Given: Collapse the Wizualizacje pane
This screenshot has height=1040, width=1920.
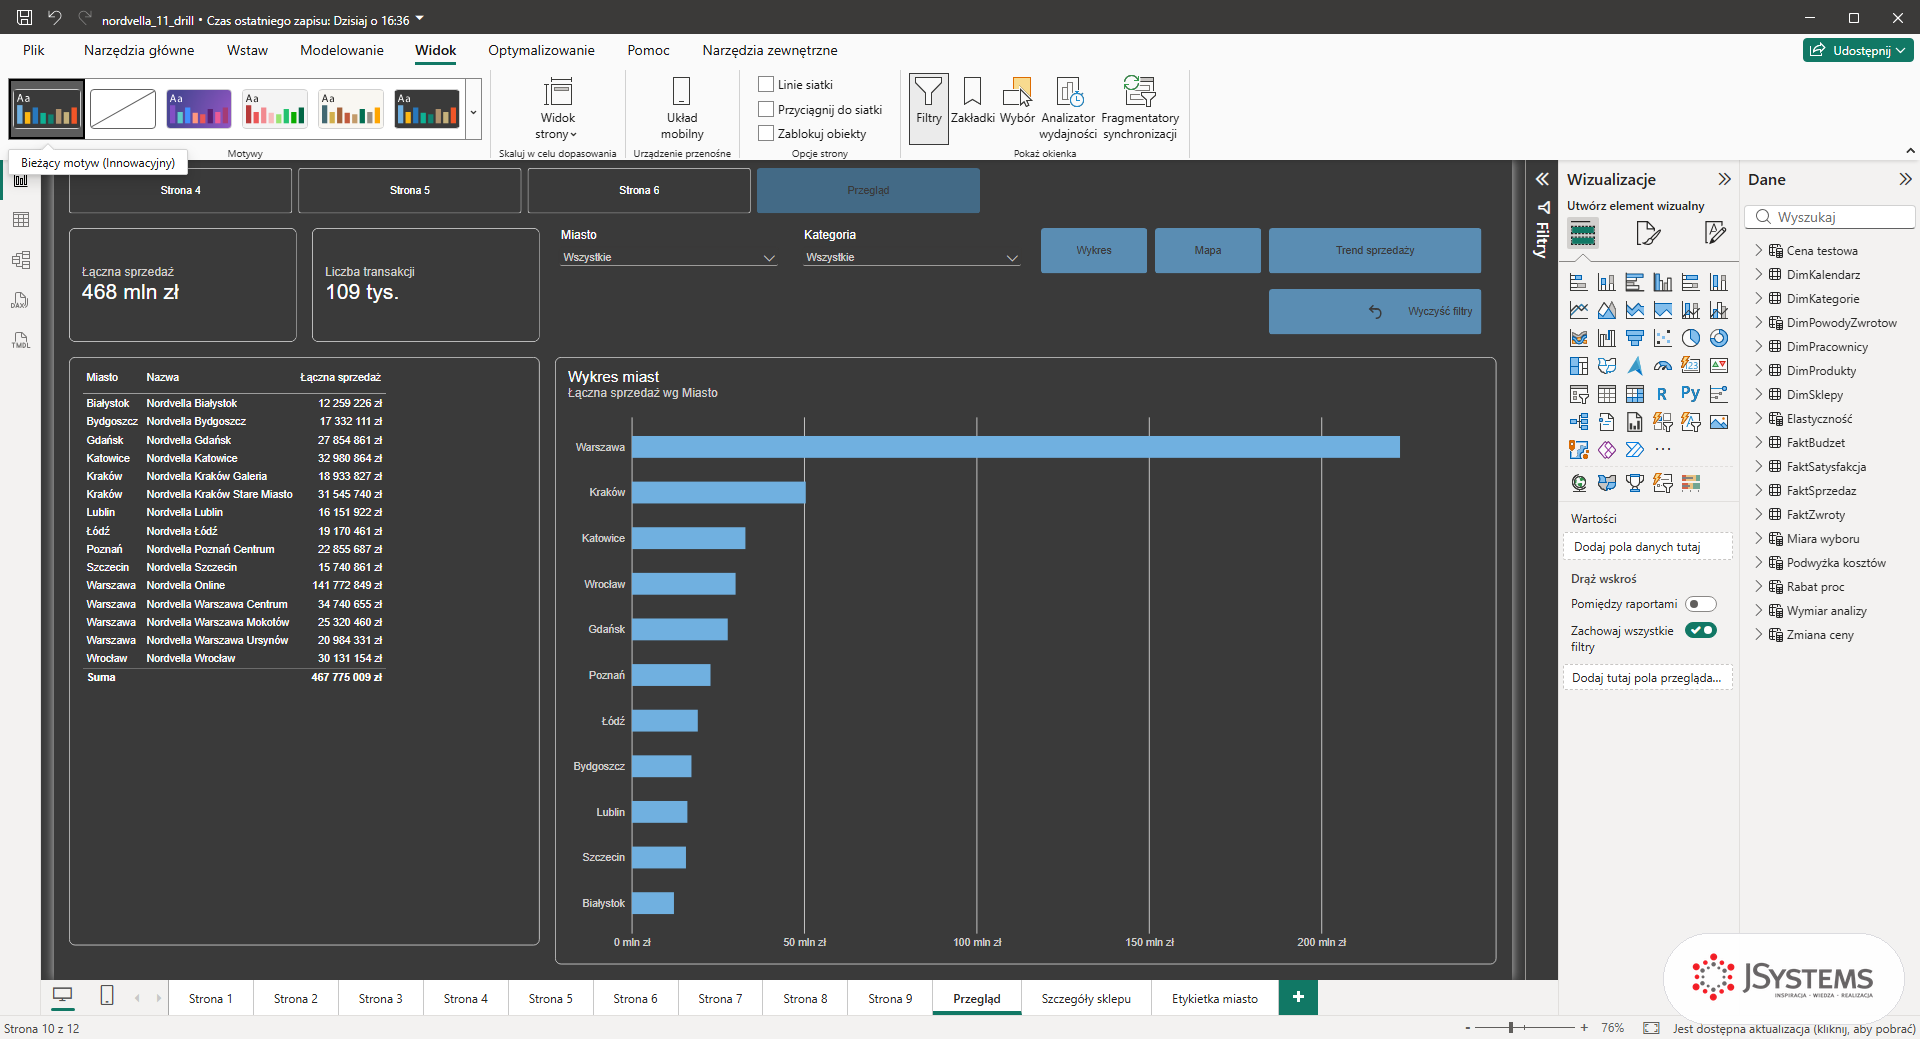Looking at the screenshot, I should [x=1724, y=179].
